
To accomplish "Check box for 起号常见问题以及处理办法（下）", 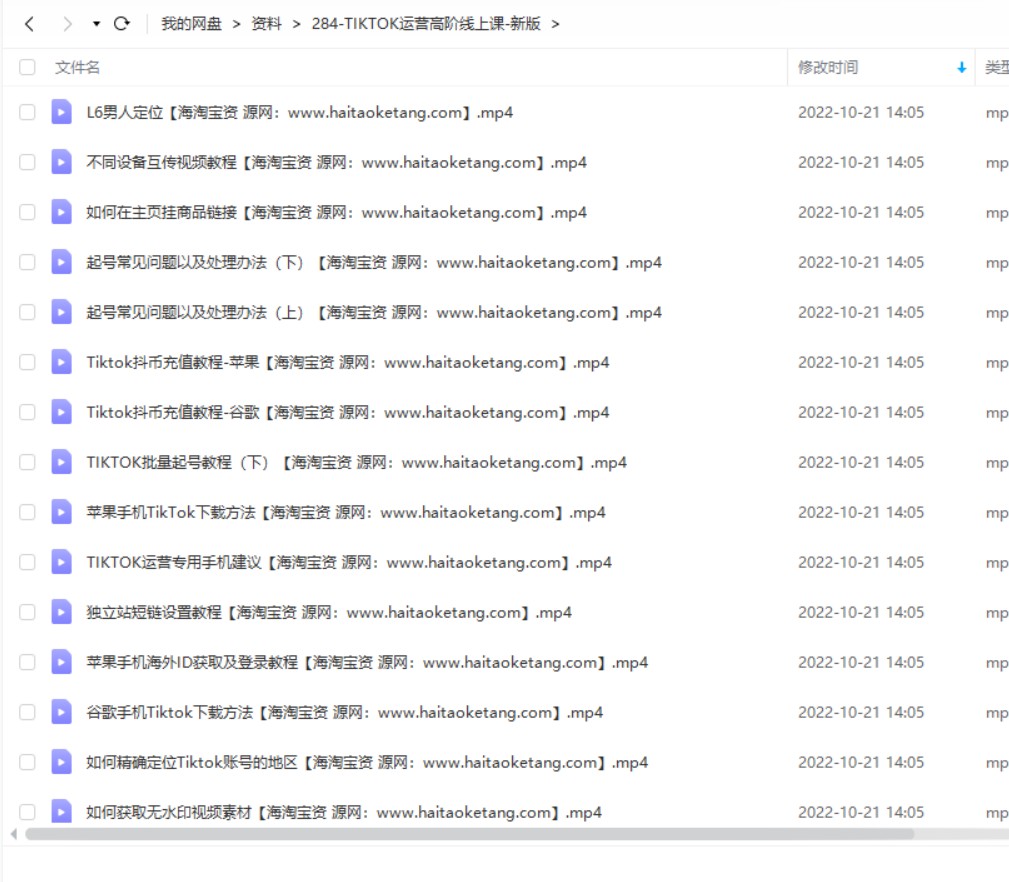I will pyautogui.click(x=27, y=262).
